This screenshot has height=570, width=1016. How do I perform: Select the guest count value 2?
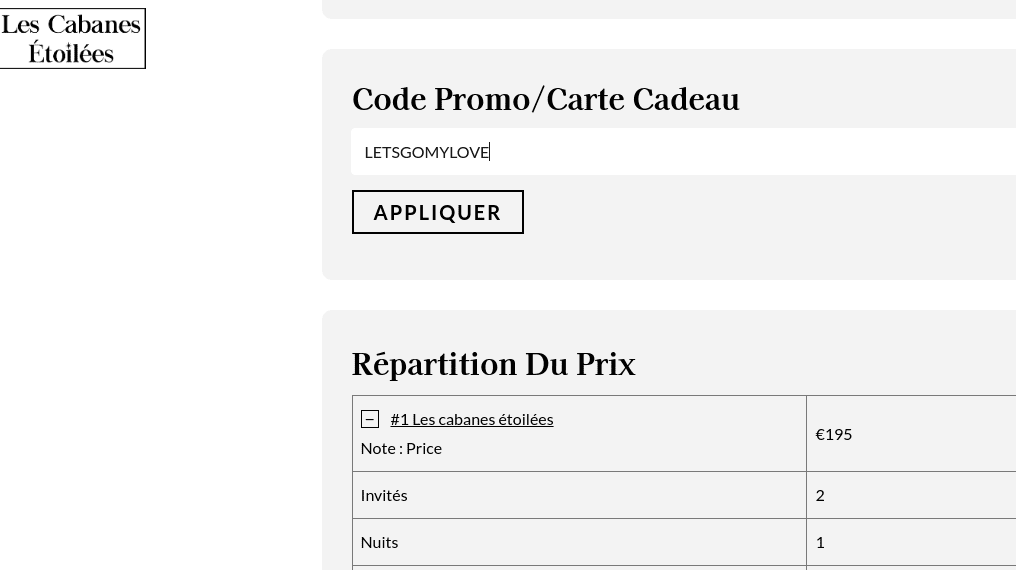[820, 495]
